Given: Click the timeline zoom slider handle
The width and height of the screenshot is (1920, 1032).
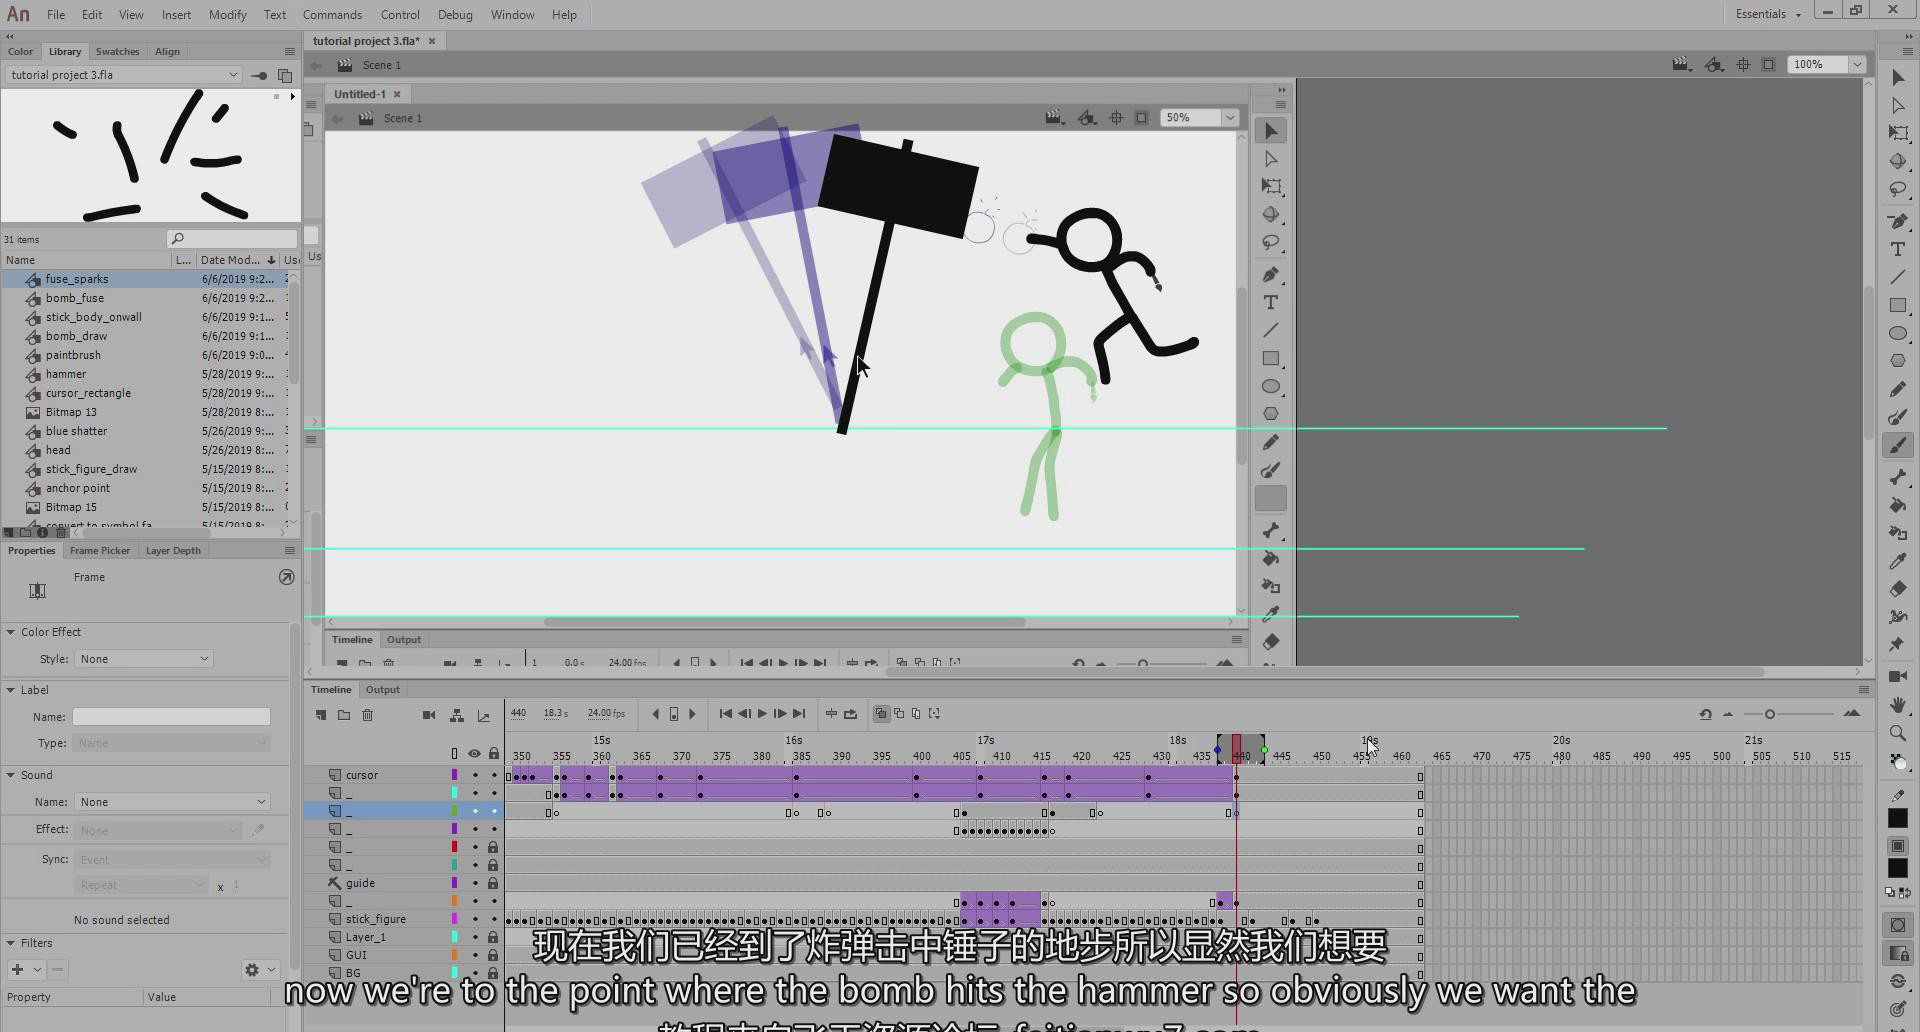Looking at the screenshot, I should 1769,714.
